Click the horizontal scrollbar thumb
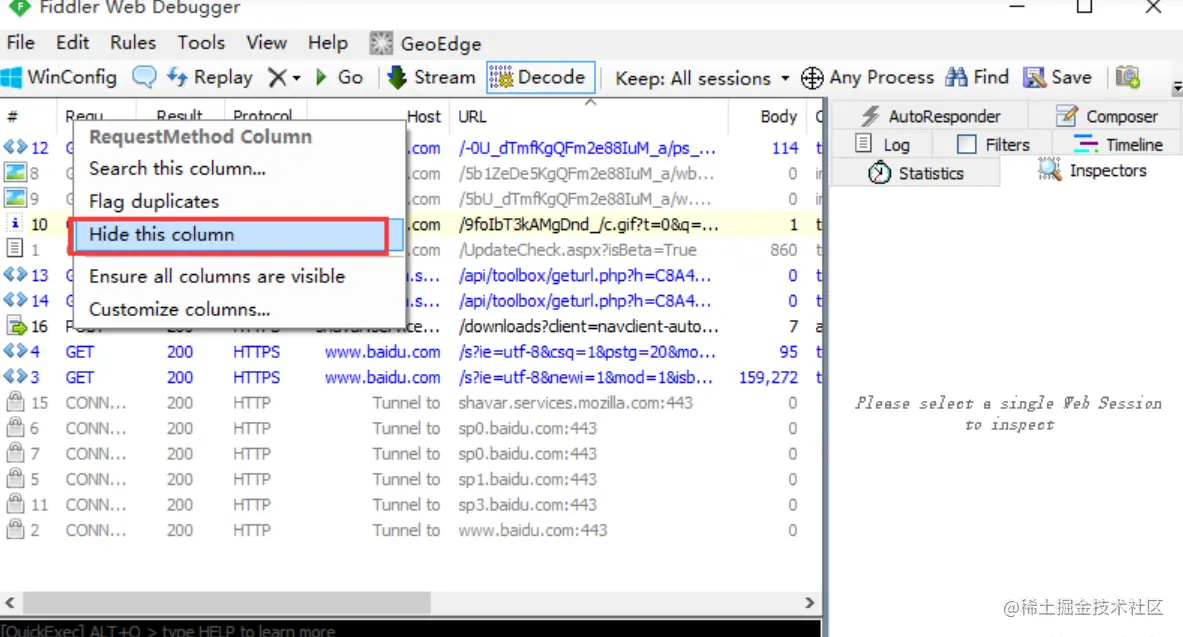This screenshot has width=1183, height=637. [x=226, y=602]
